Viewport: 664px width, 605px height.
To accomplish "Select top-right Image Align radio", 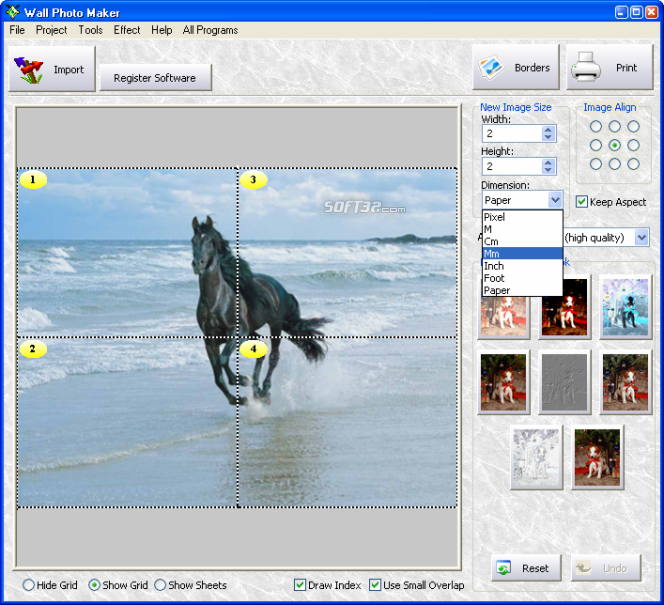I will coord(634,126).
